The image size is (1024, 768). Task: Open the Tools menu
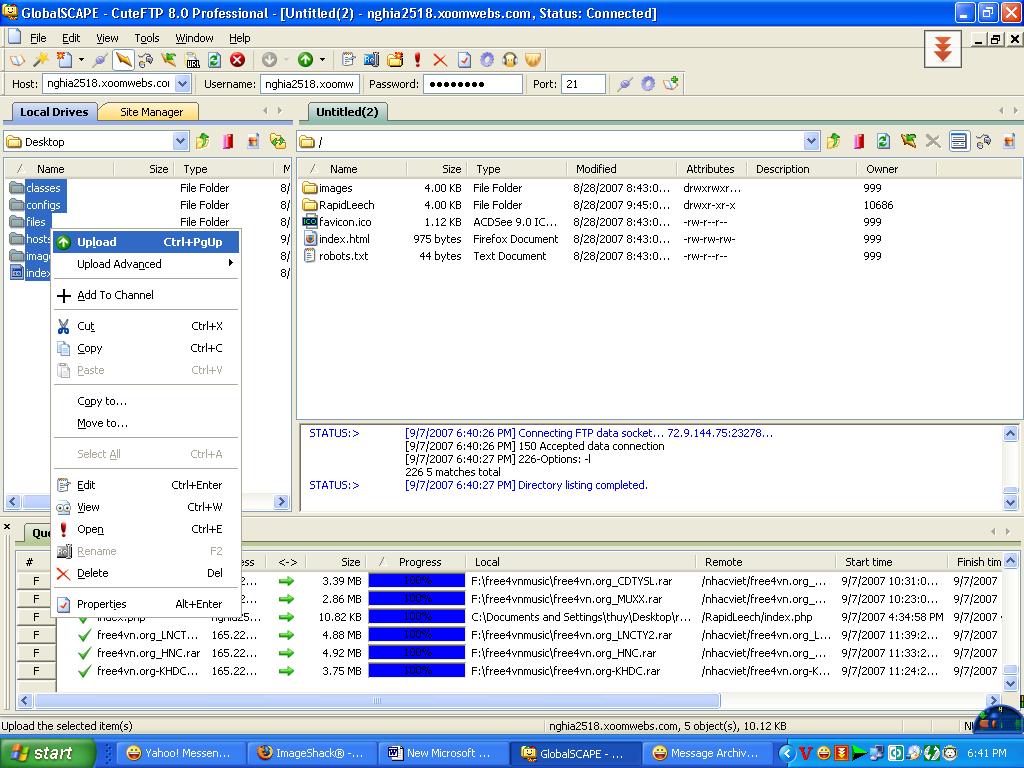pyautogui.click(x=147, y=38)
